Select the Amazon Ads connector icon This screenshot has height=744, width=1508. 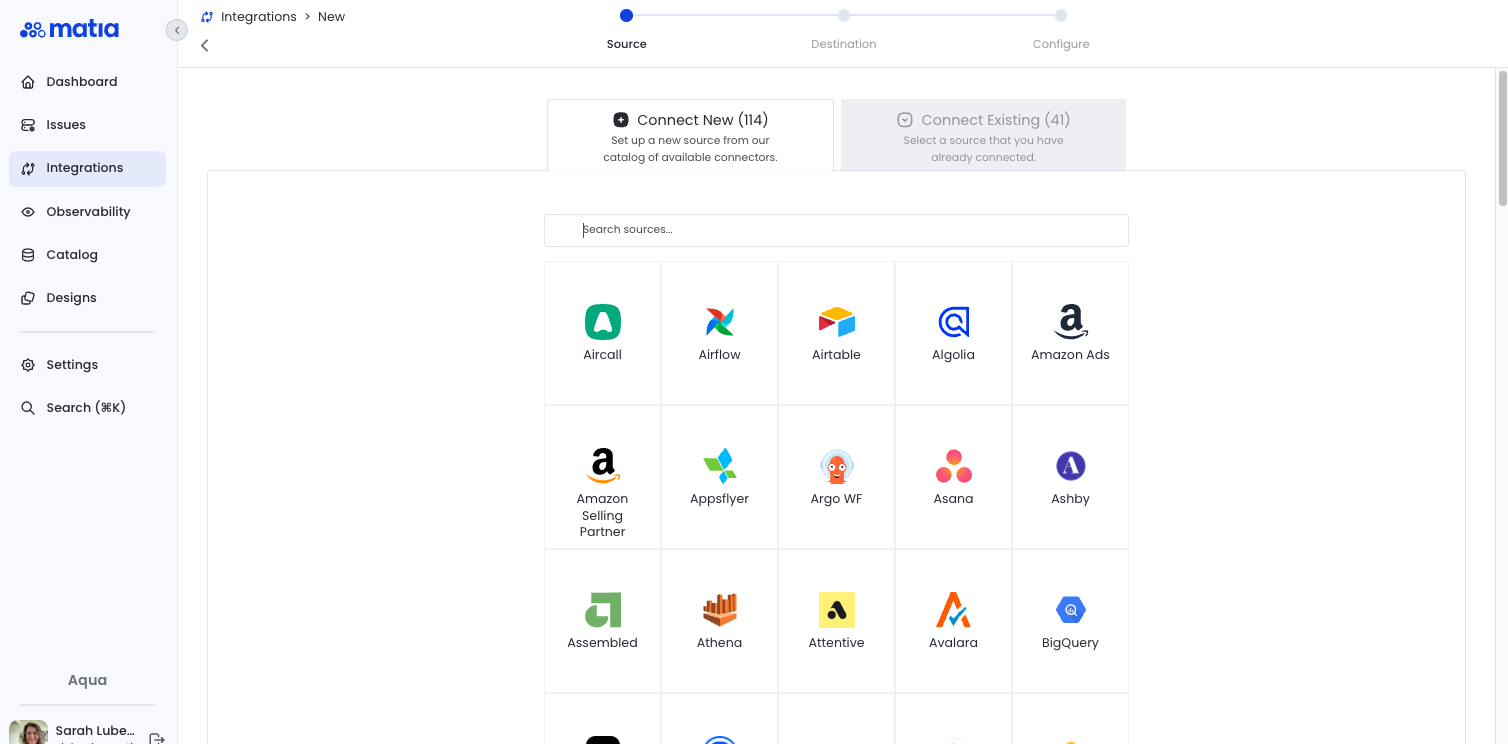point(1071,322)
